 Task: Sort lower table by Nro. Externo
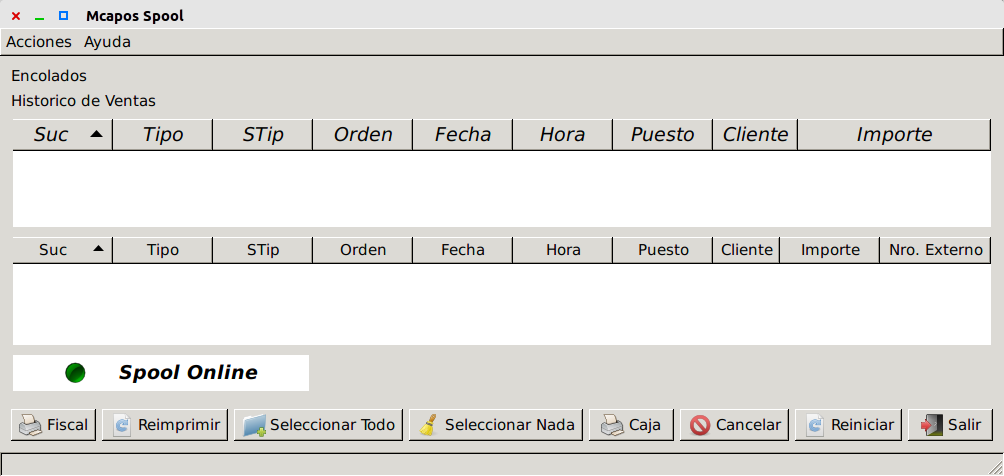[935, 250]
